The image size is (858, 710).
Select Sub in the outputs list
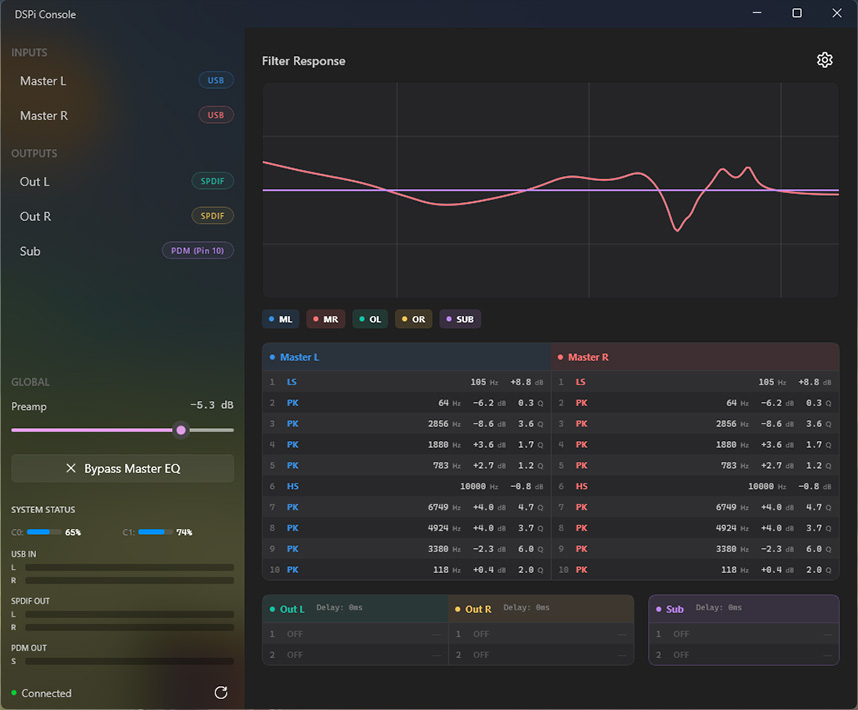coord(30,251)
